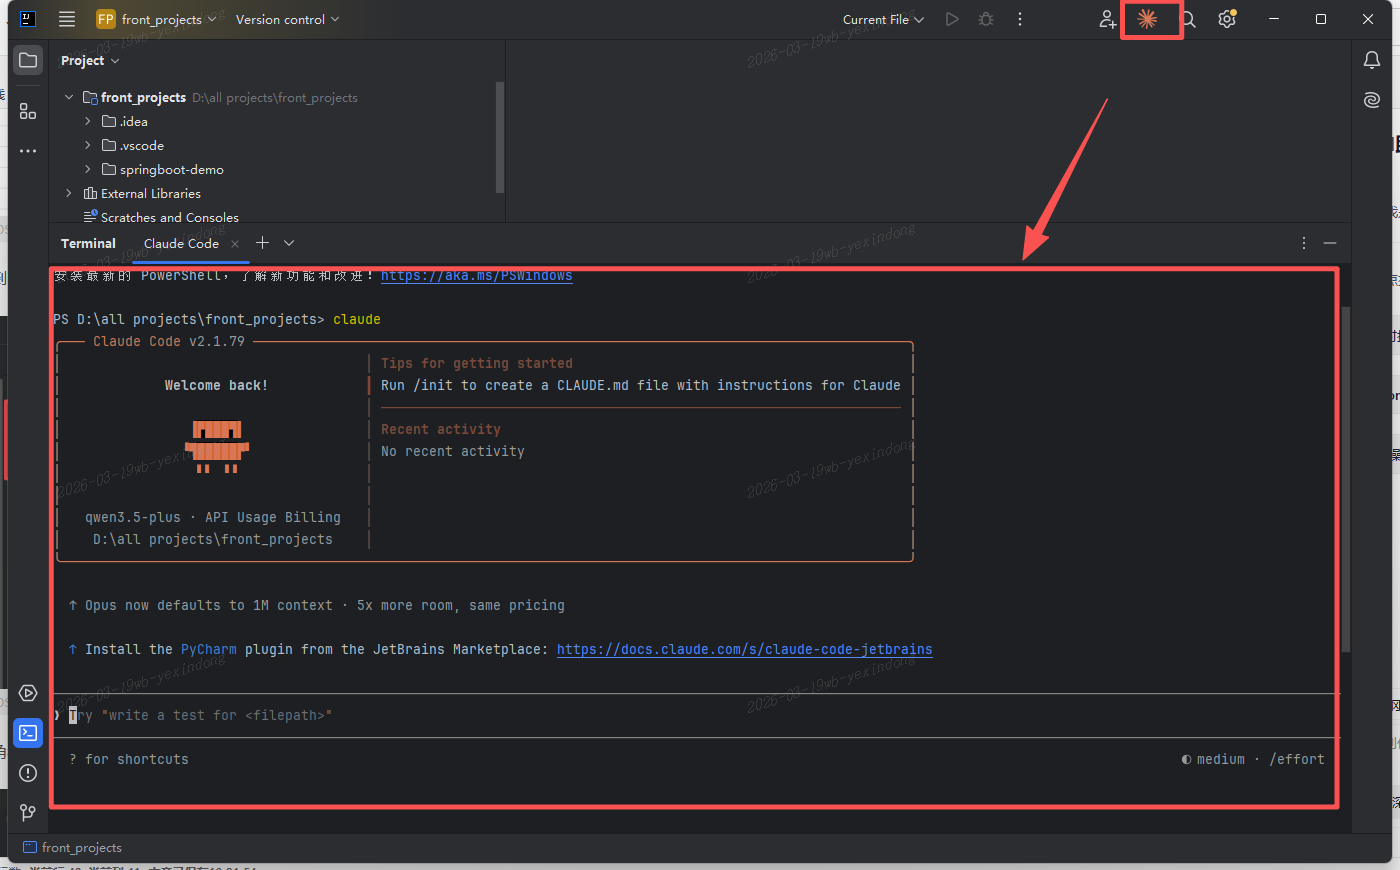This screenshot has width=1400, height=870.
Task: Open the claude-code-jetbrains docs link
Action: [x=744, y=649]
